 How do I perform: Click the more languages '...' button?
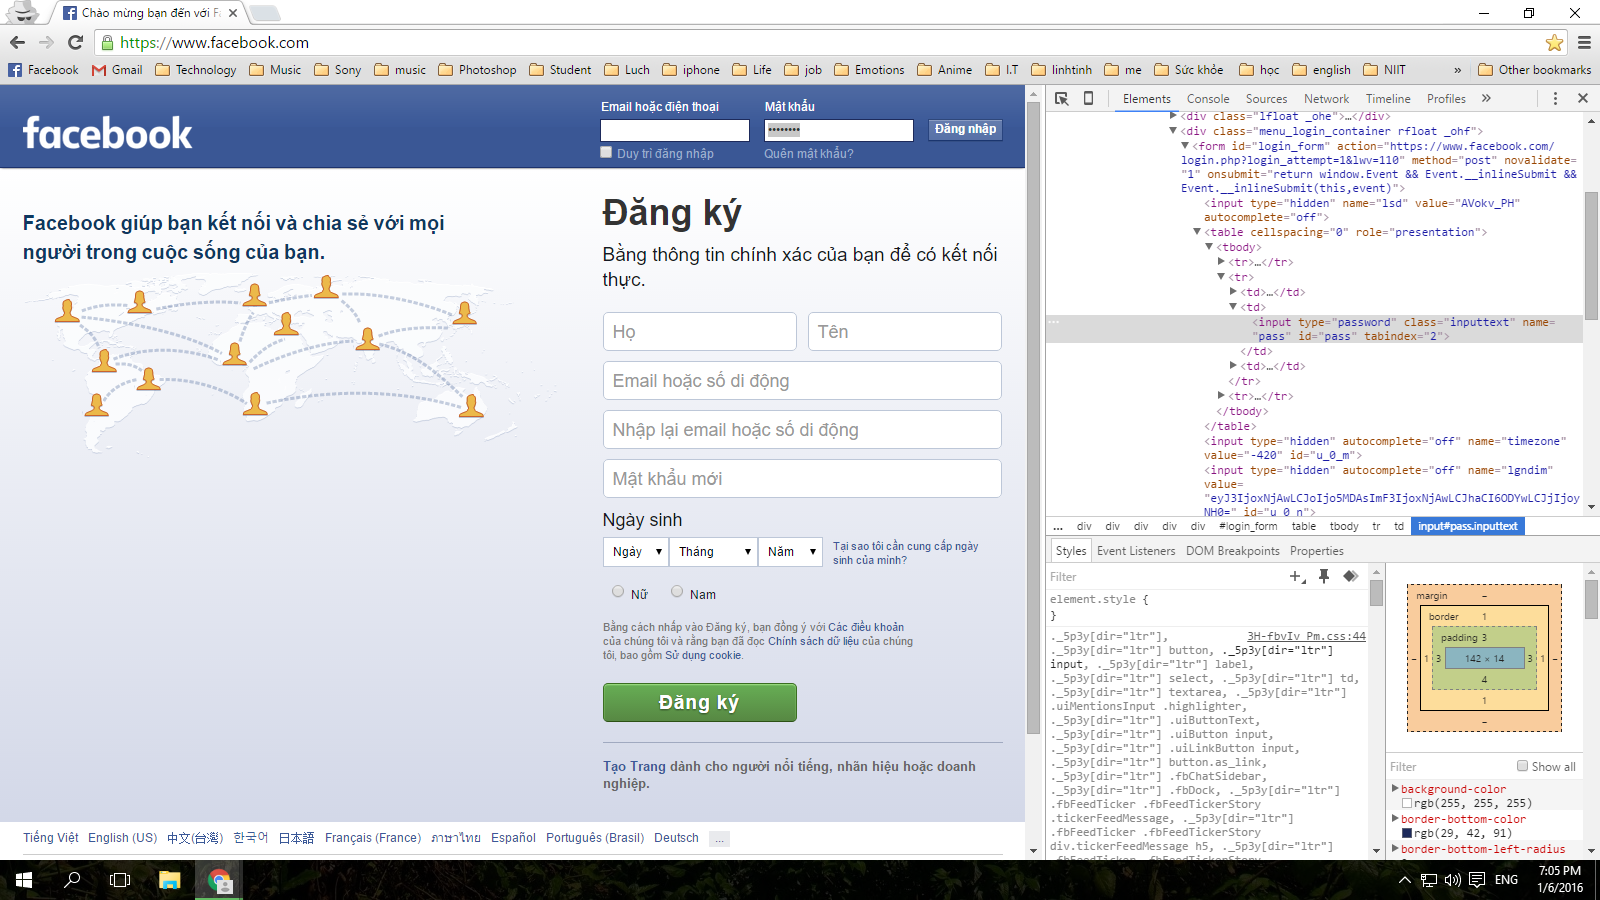pyautogui.click(x=719, y=839)
